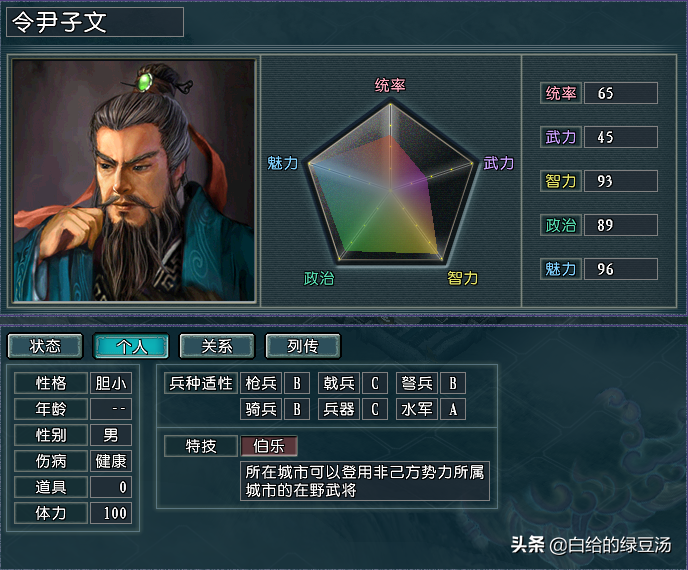688x570 pixels.
Task: Switch to the 状态 tab
Action: 45,346
